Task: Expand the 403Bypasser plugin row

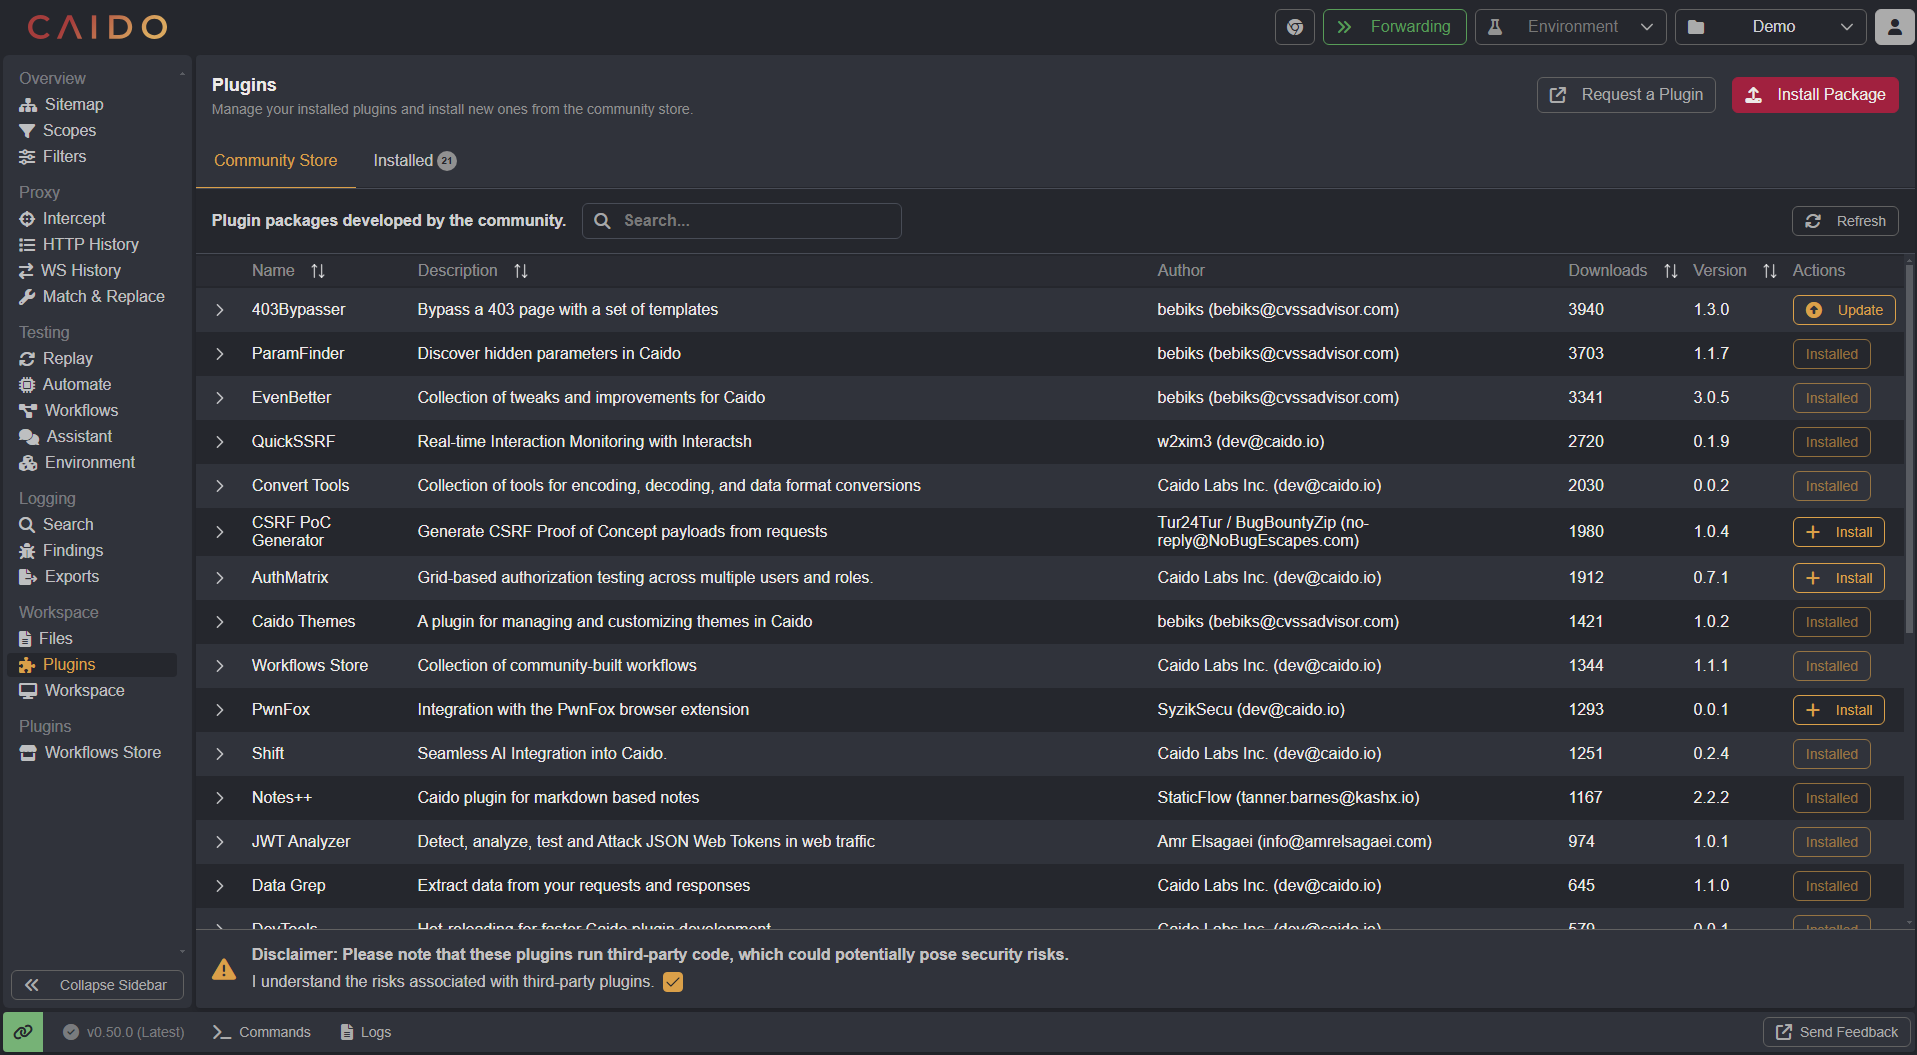Action: point(220,310)
